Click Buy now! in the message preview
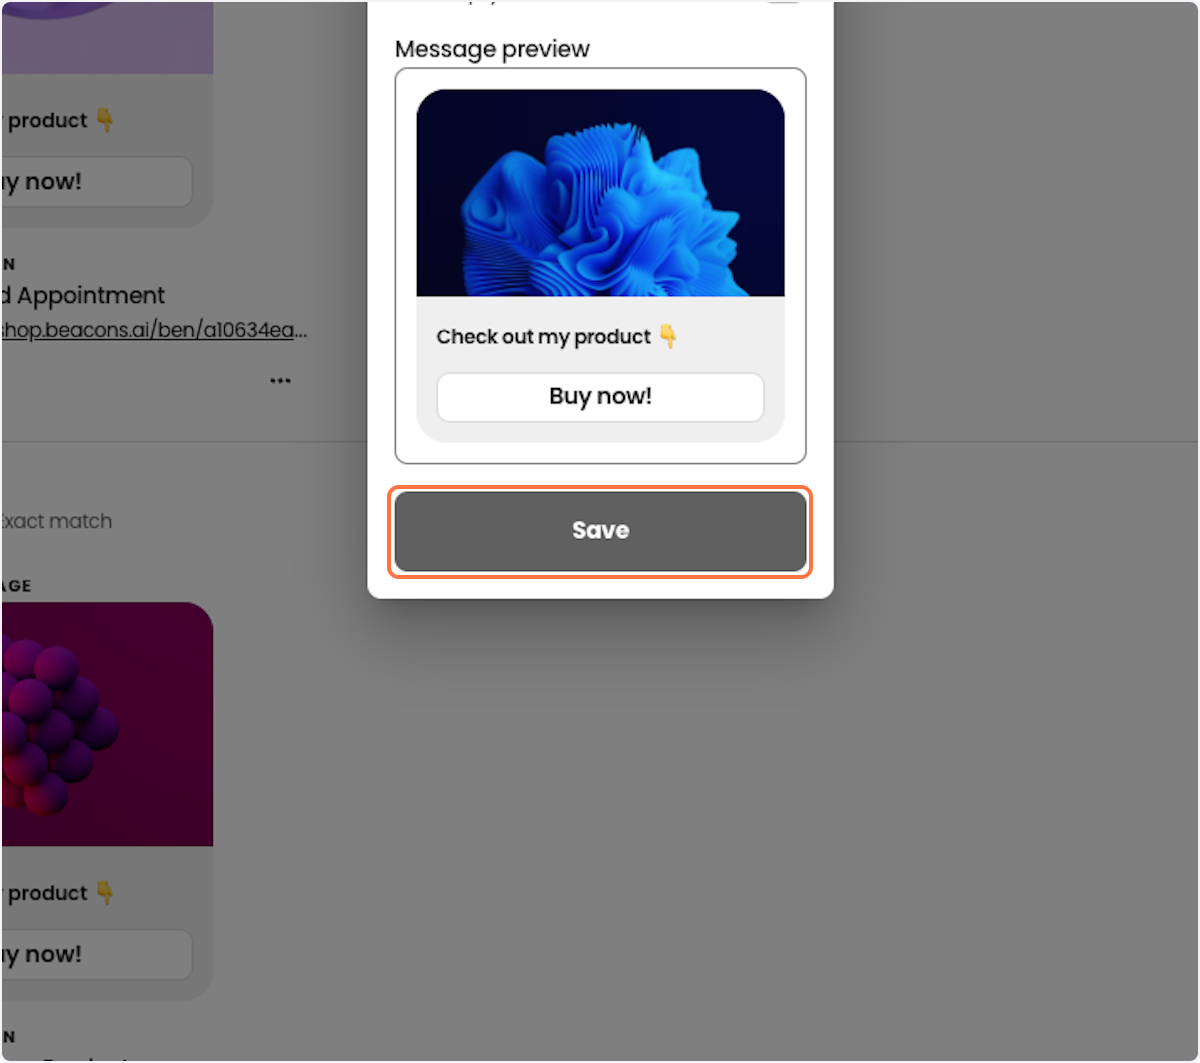1200x1063 pixels. coord(600,397)
